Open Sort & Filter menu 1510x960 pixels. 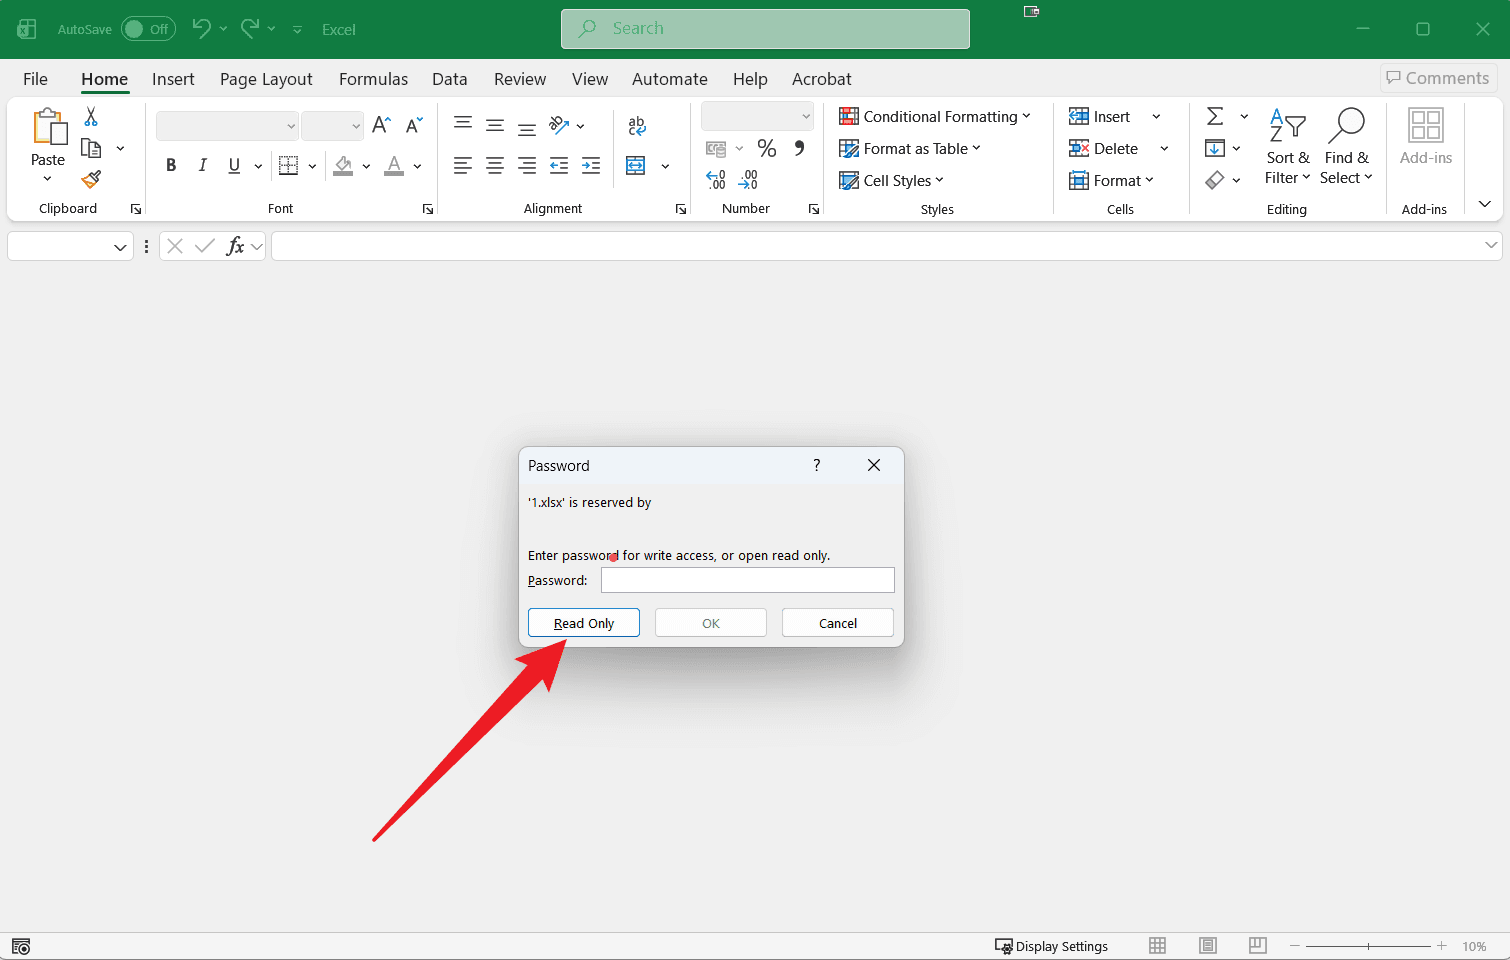pos(1288,147)
